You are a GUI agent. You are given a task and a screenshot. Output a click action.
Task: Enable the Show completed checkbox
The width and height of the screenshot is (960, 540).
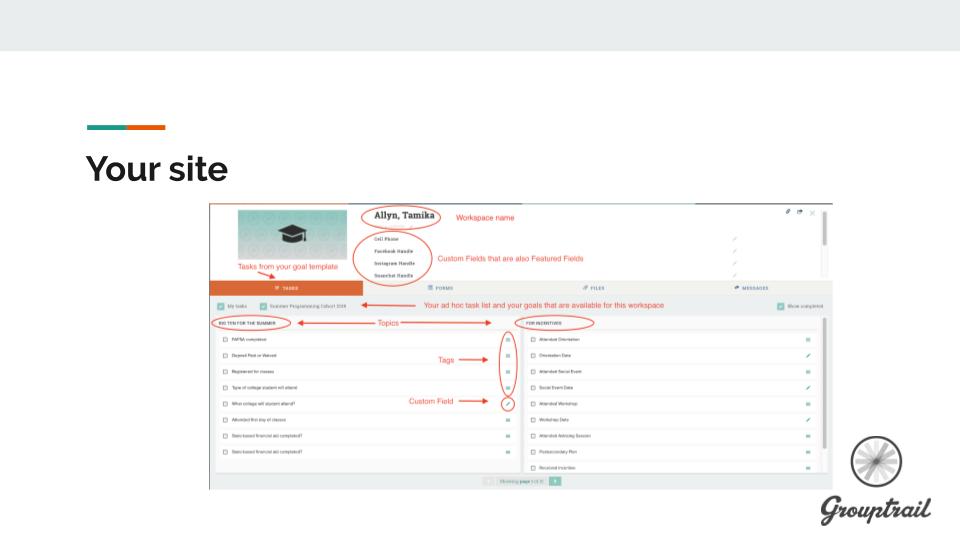780,306
